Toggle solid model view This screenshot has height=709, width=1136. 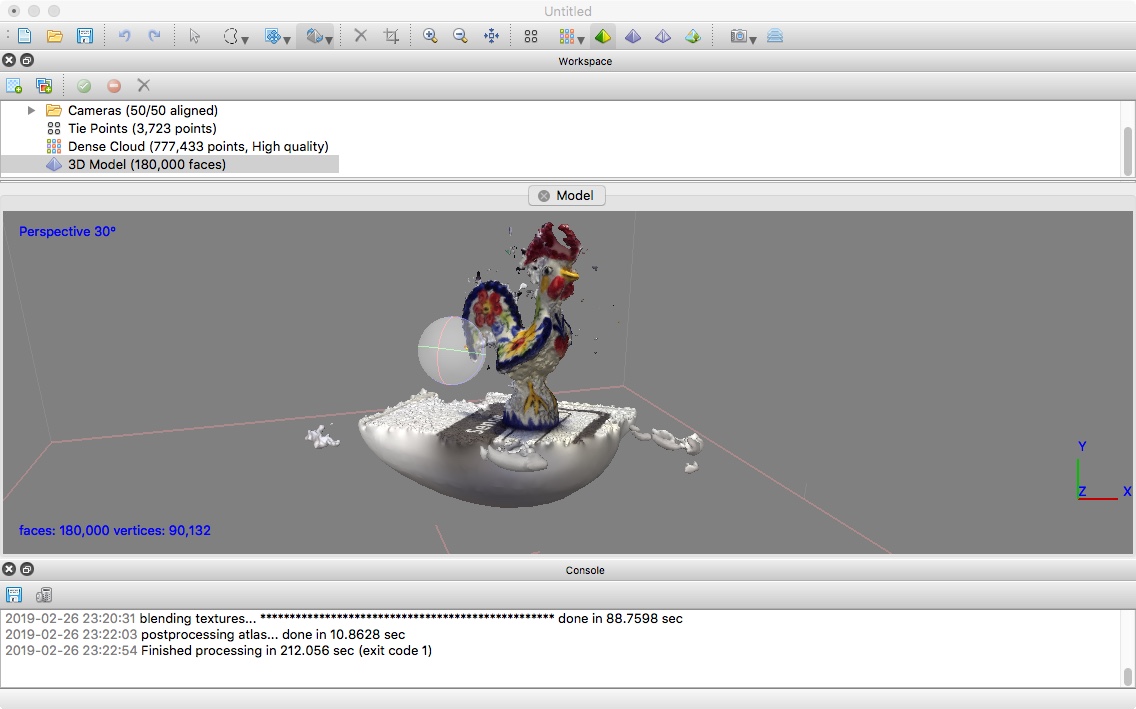point(632,36)
